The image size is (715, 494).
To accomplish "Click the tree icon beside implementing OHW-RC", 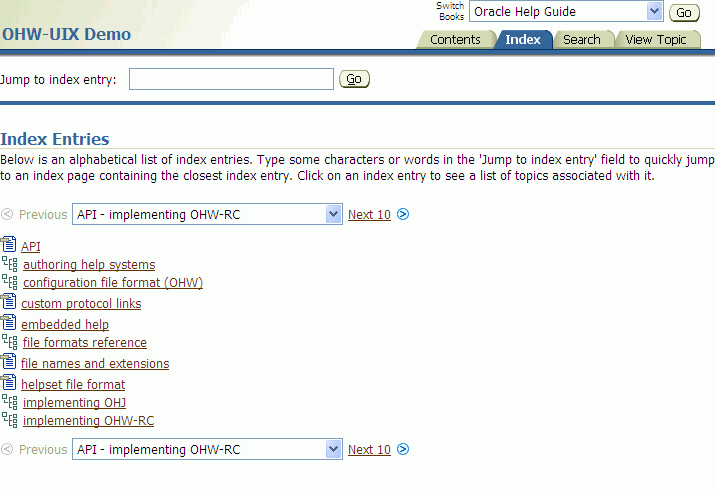I will pyautogui.click(x=10, y=420).
